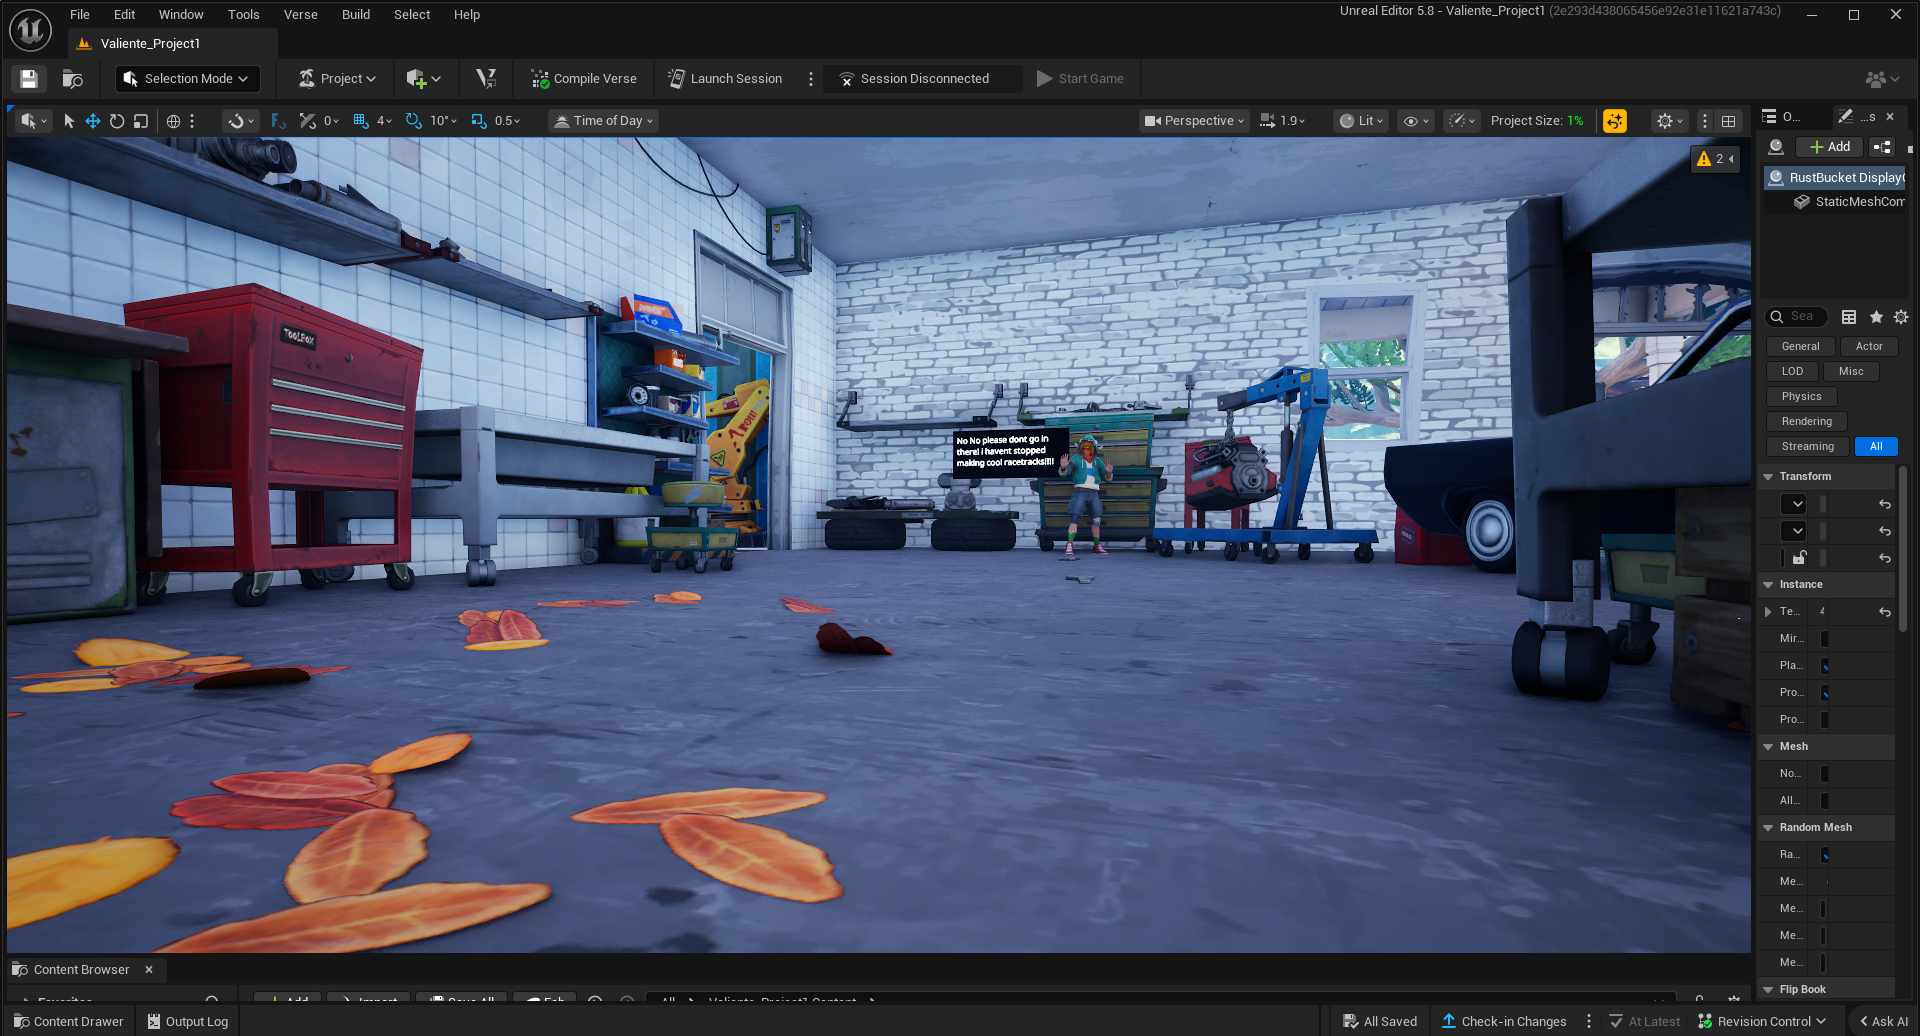Open viewport settings gear icon
This screenshot has width=1920, height=1036.
click(1669, 121)
